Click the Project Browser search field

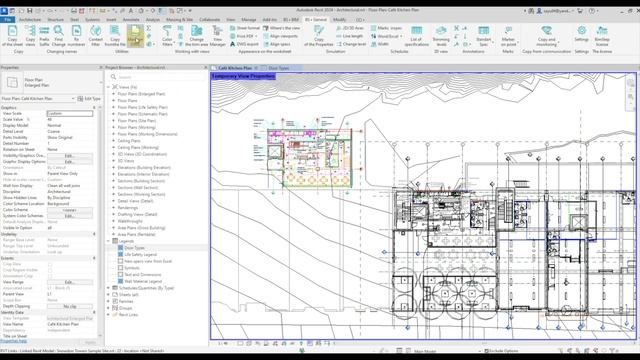click(157, 77)
